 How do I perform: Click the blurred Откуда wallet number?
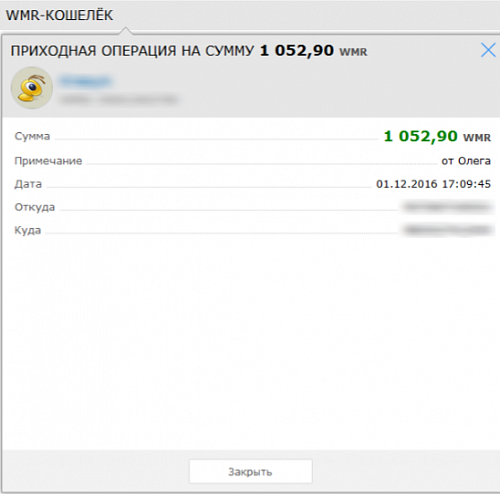(447, 207)
